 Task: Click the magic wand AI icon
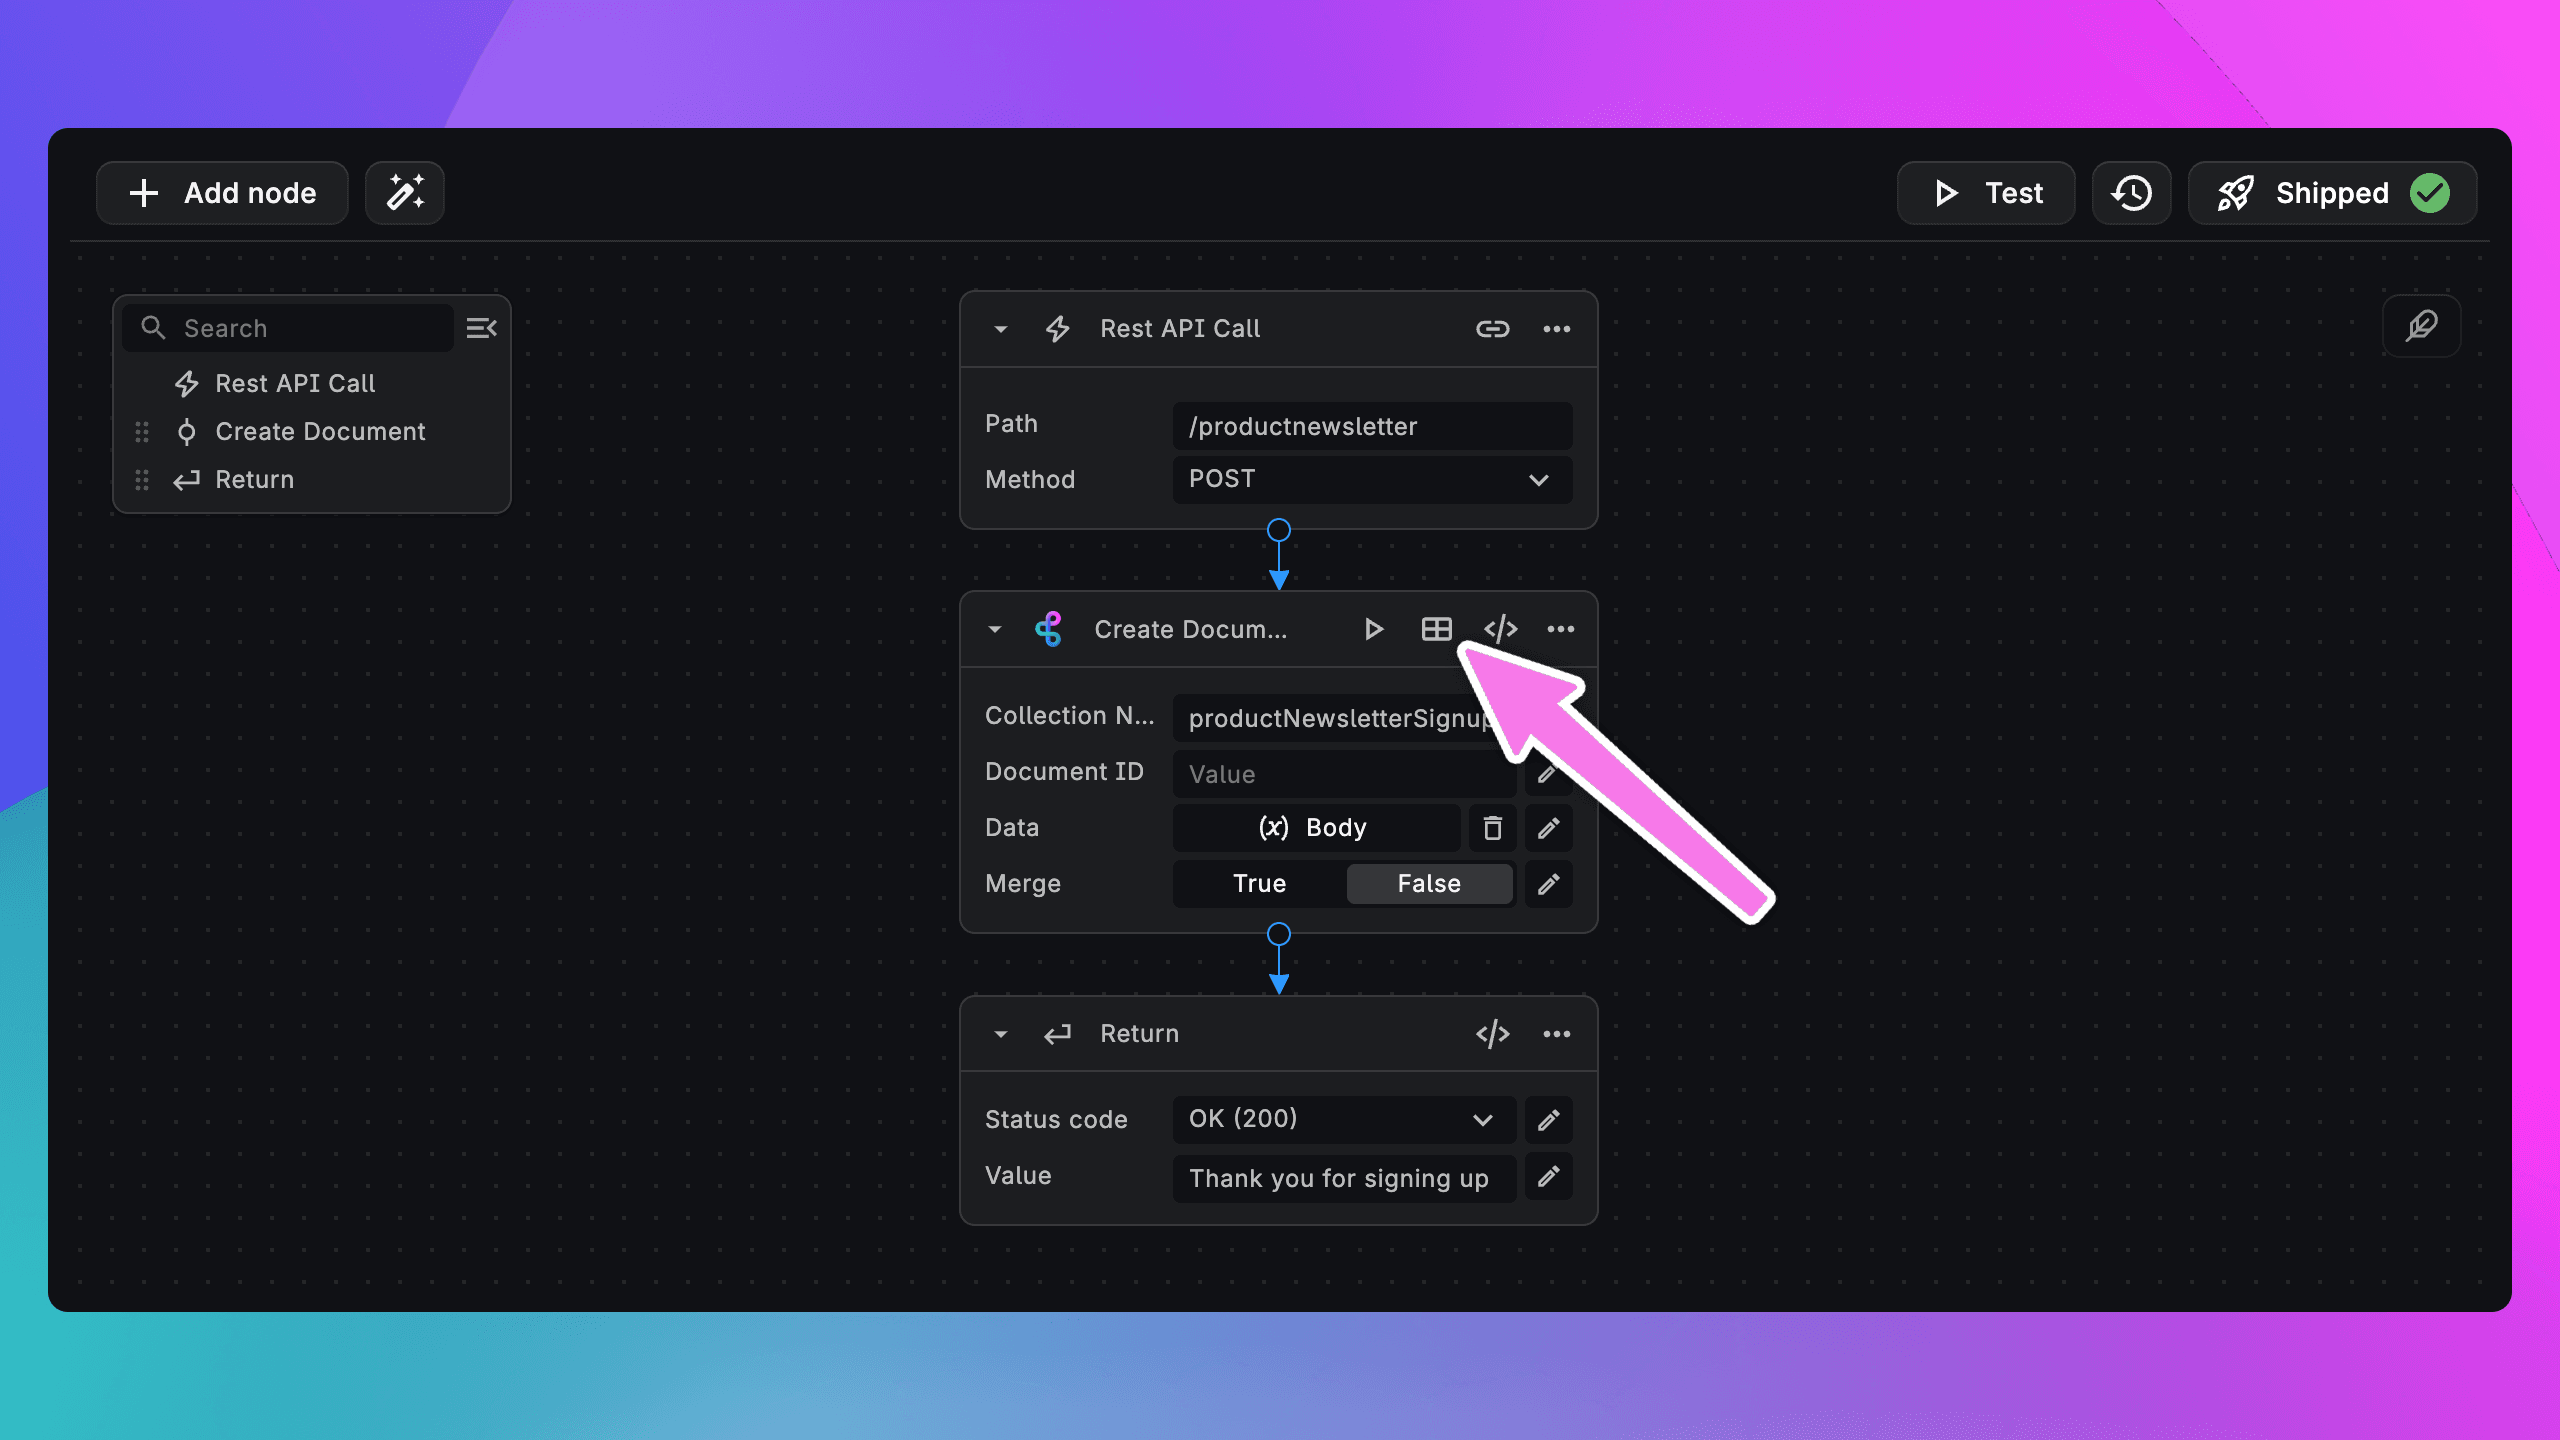404,193
